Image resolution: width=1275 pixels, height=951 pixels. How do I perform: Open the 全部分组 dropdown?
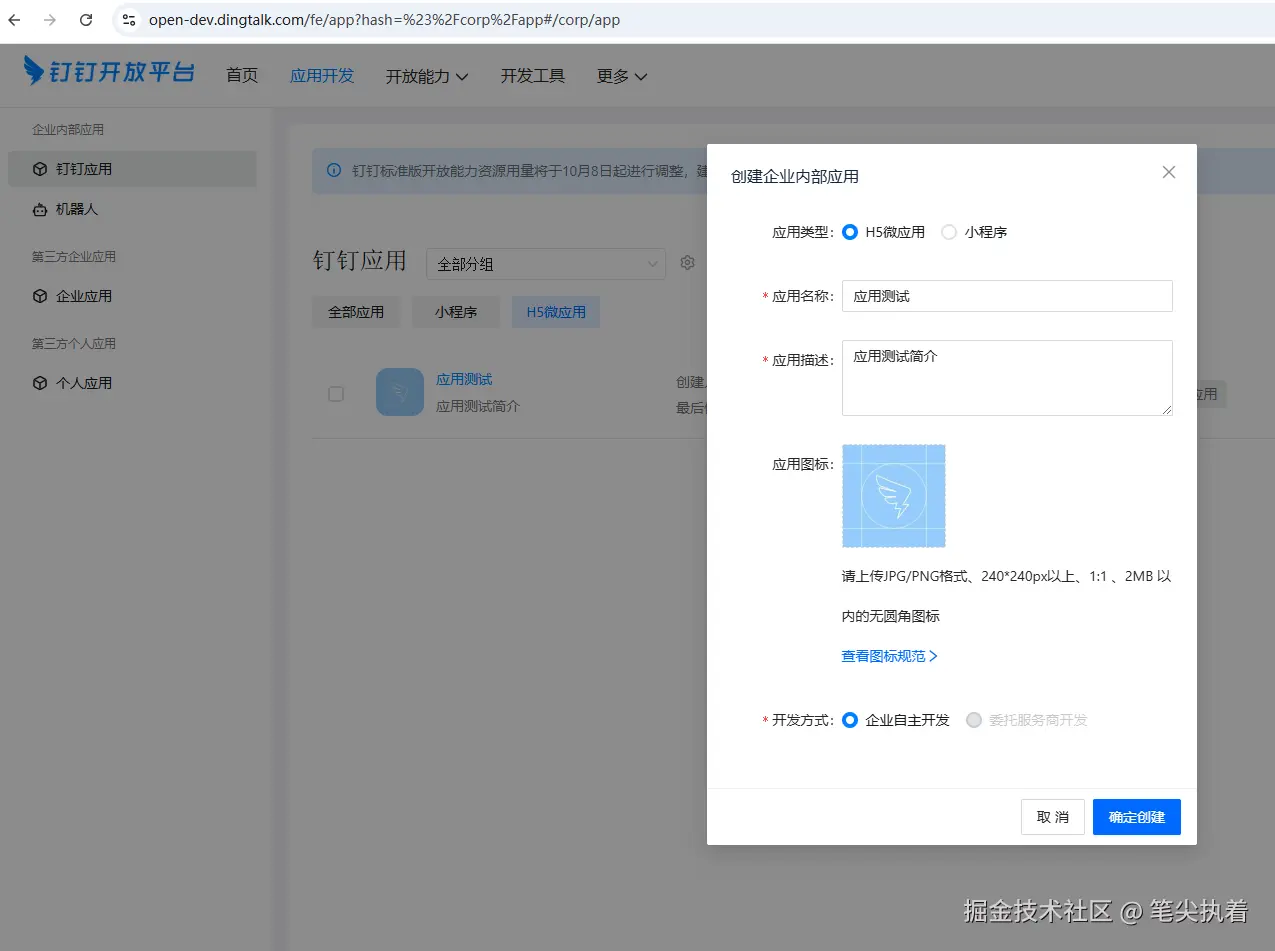point(546,262)
